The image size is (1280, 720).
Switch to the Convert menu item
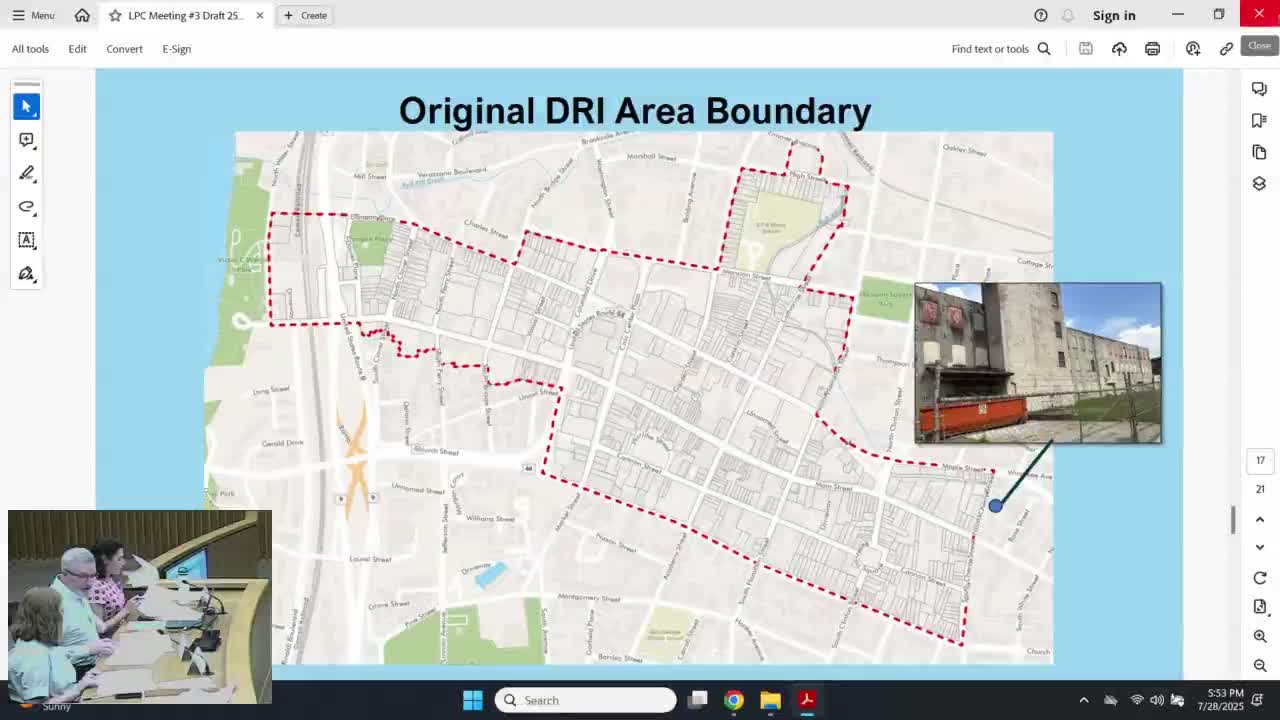tap(124, 48)
